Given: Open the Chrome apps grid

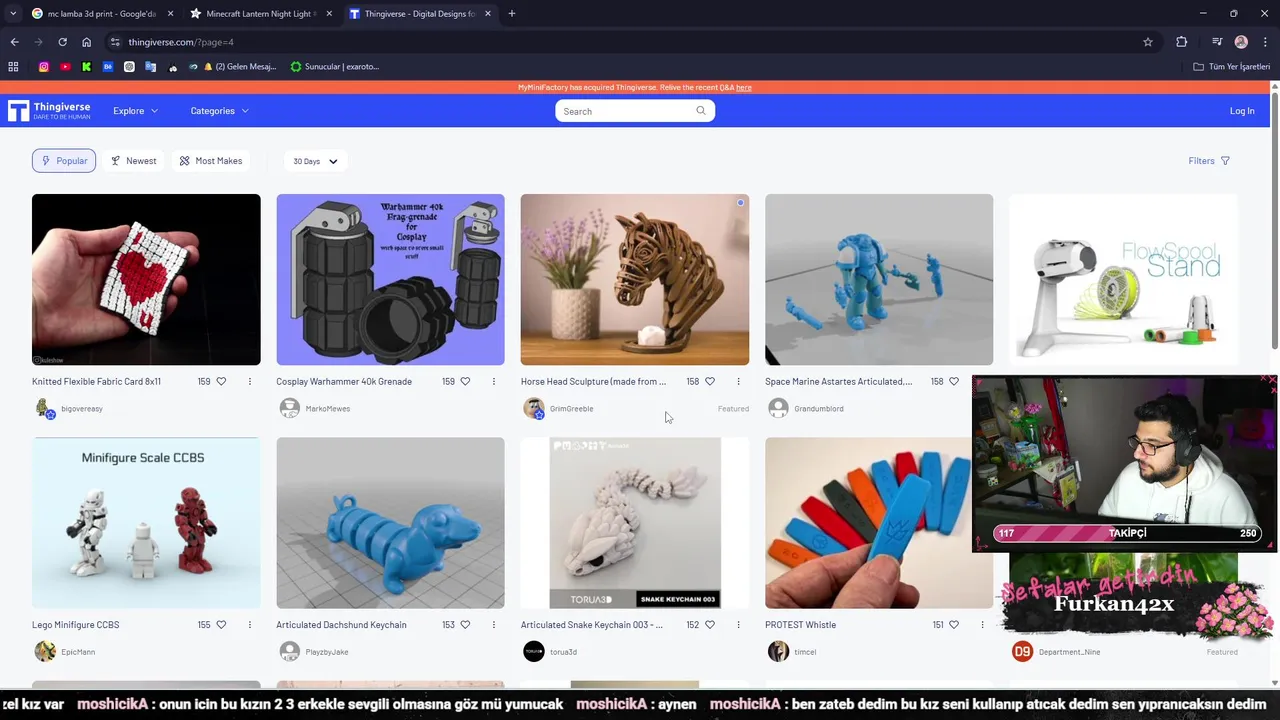Looking at the screenshot, I should (13, 67).
